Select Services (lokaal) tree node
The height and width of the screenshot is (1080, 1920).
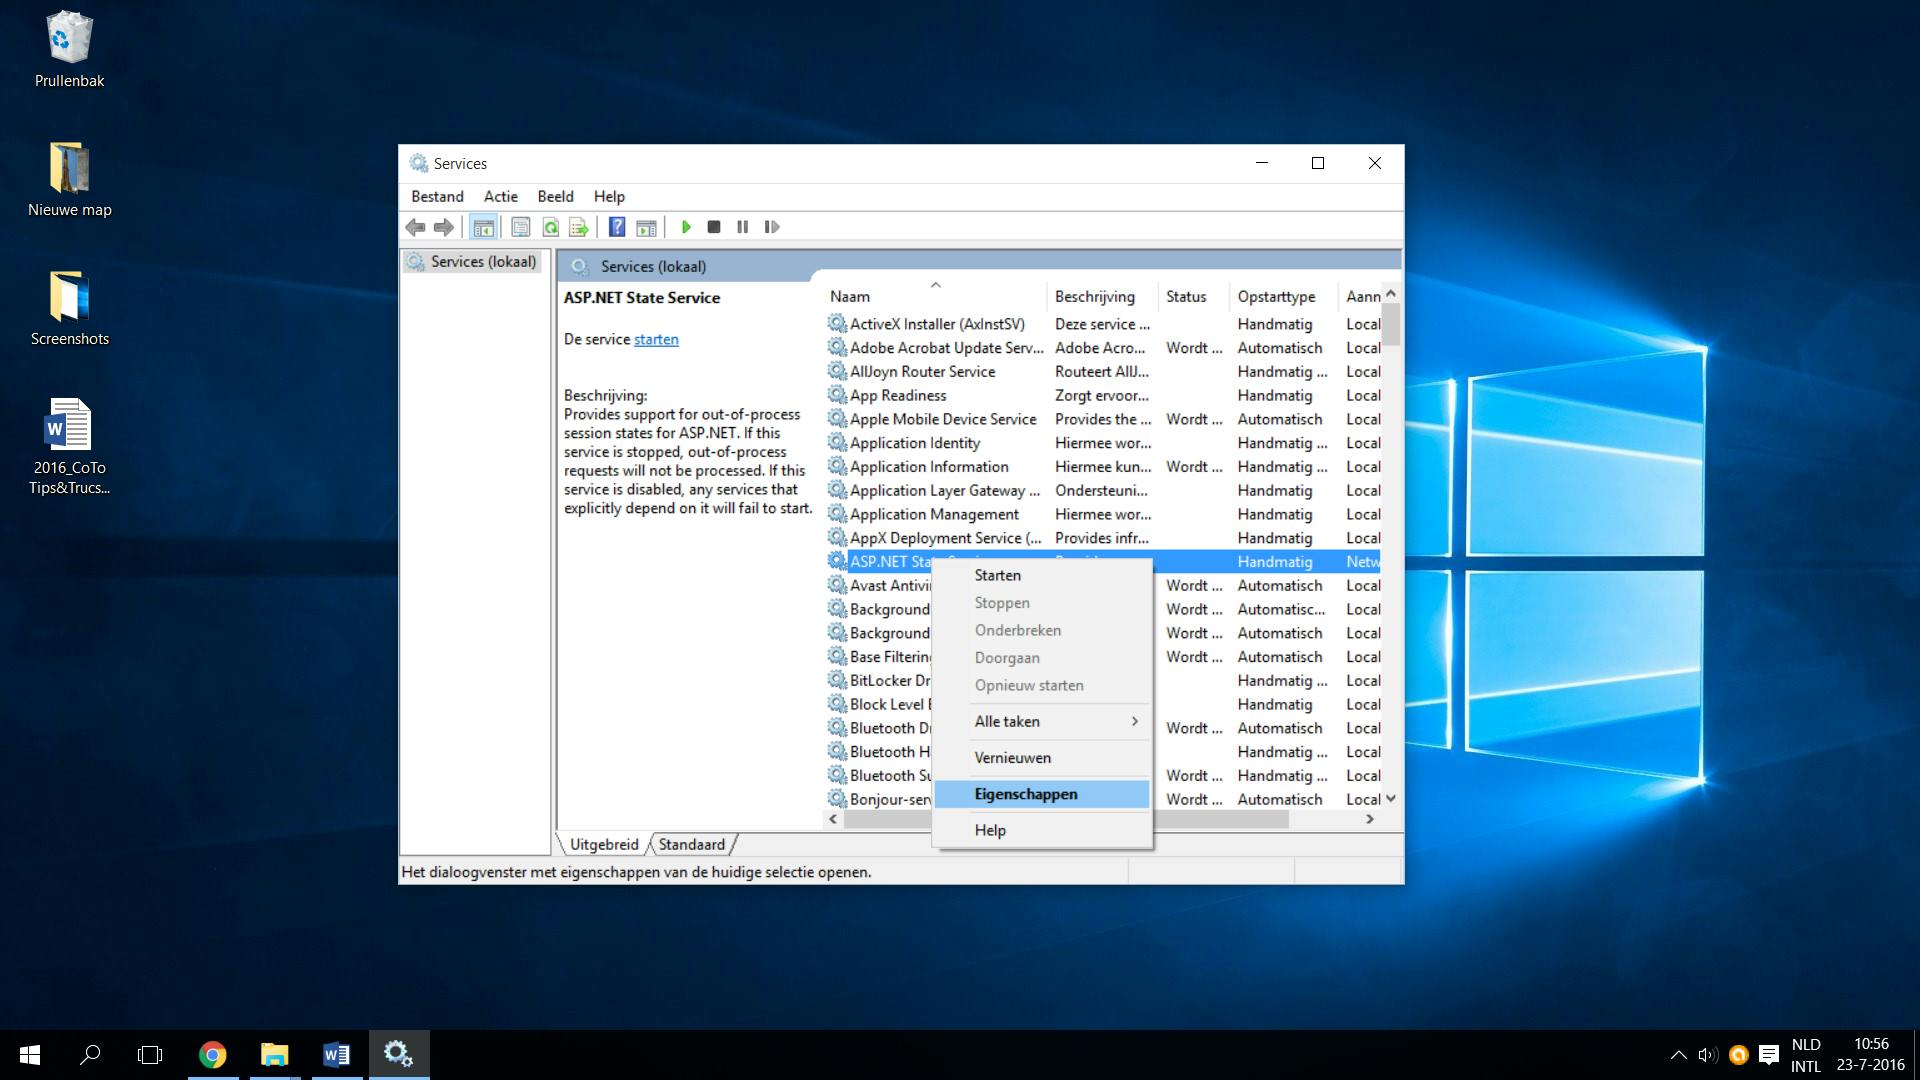pos(483,262)
